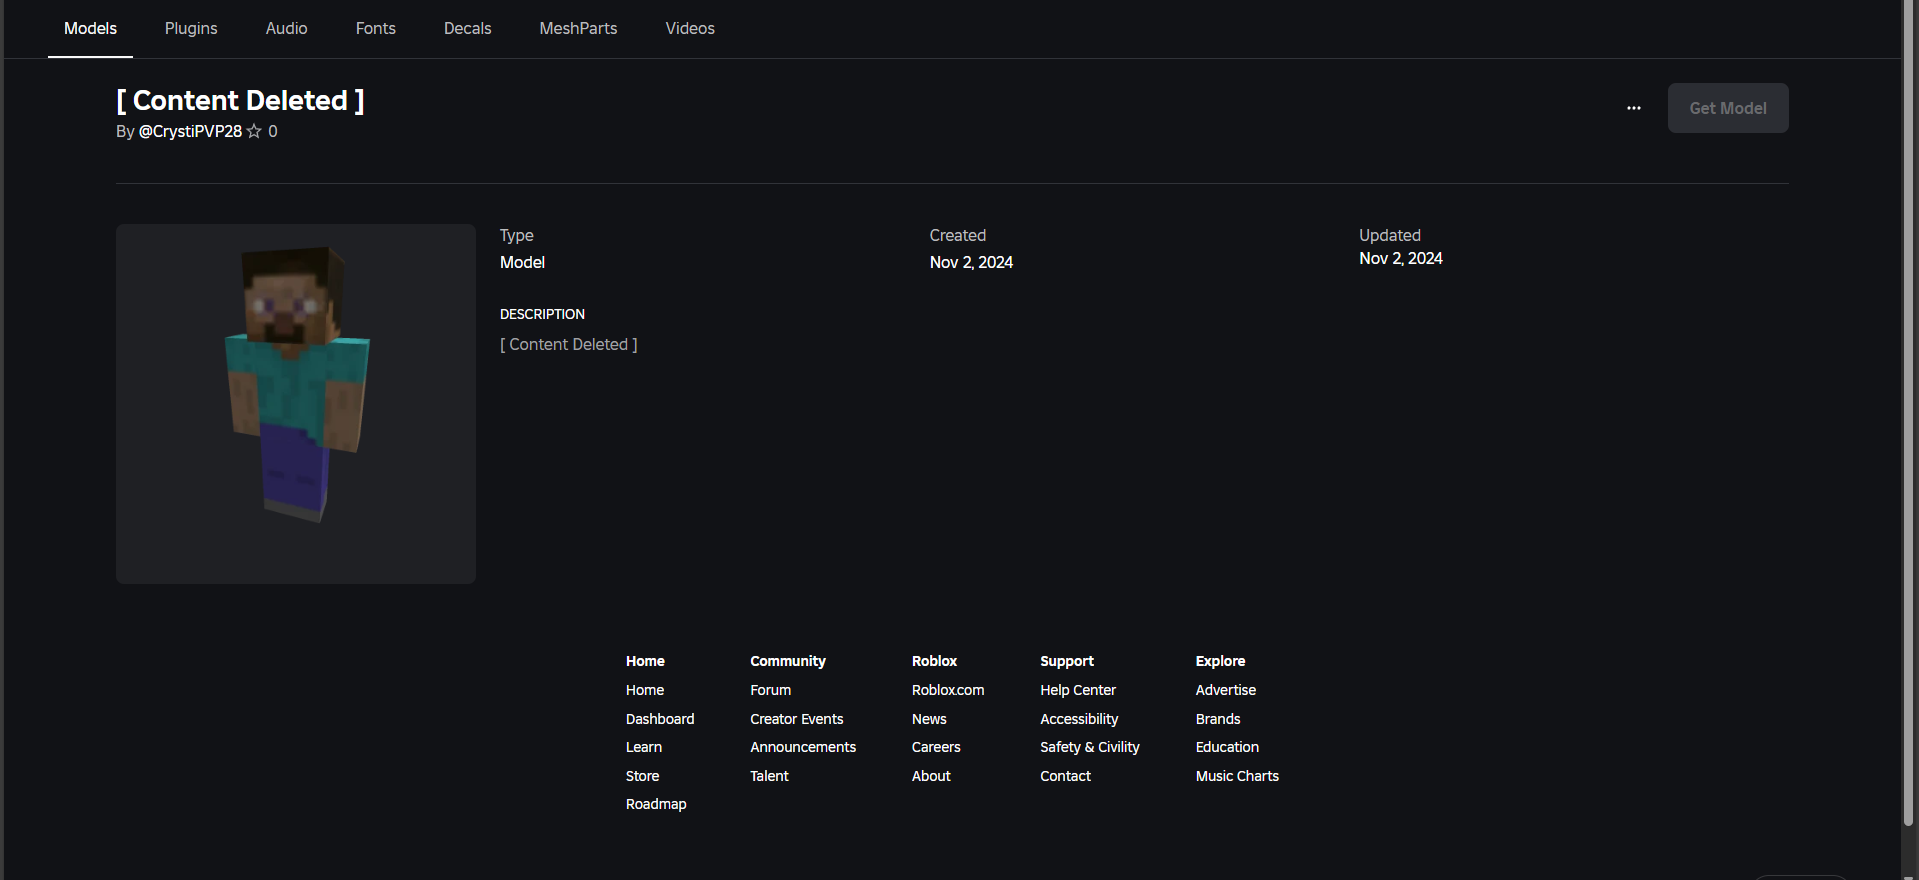Click the Created date 'Nov 2, 2024'
This screenshot has height=880, width=1919.
click(x=972, y=262)
